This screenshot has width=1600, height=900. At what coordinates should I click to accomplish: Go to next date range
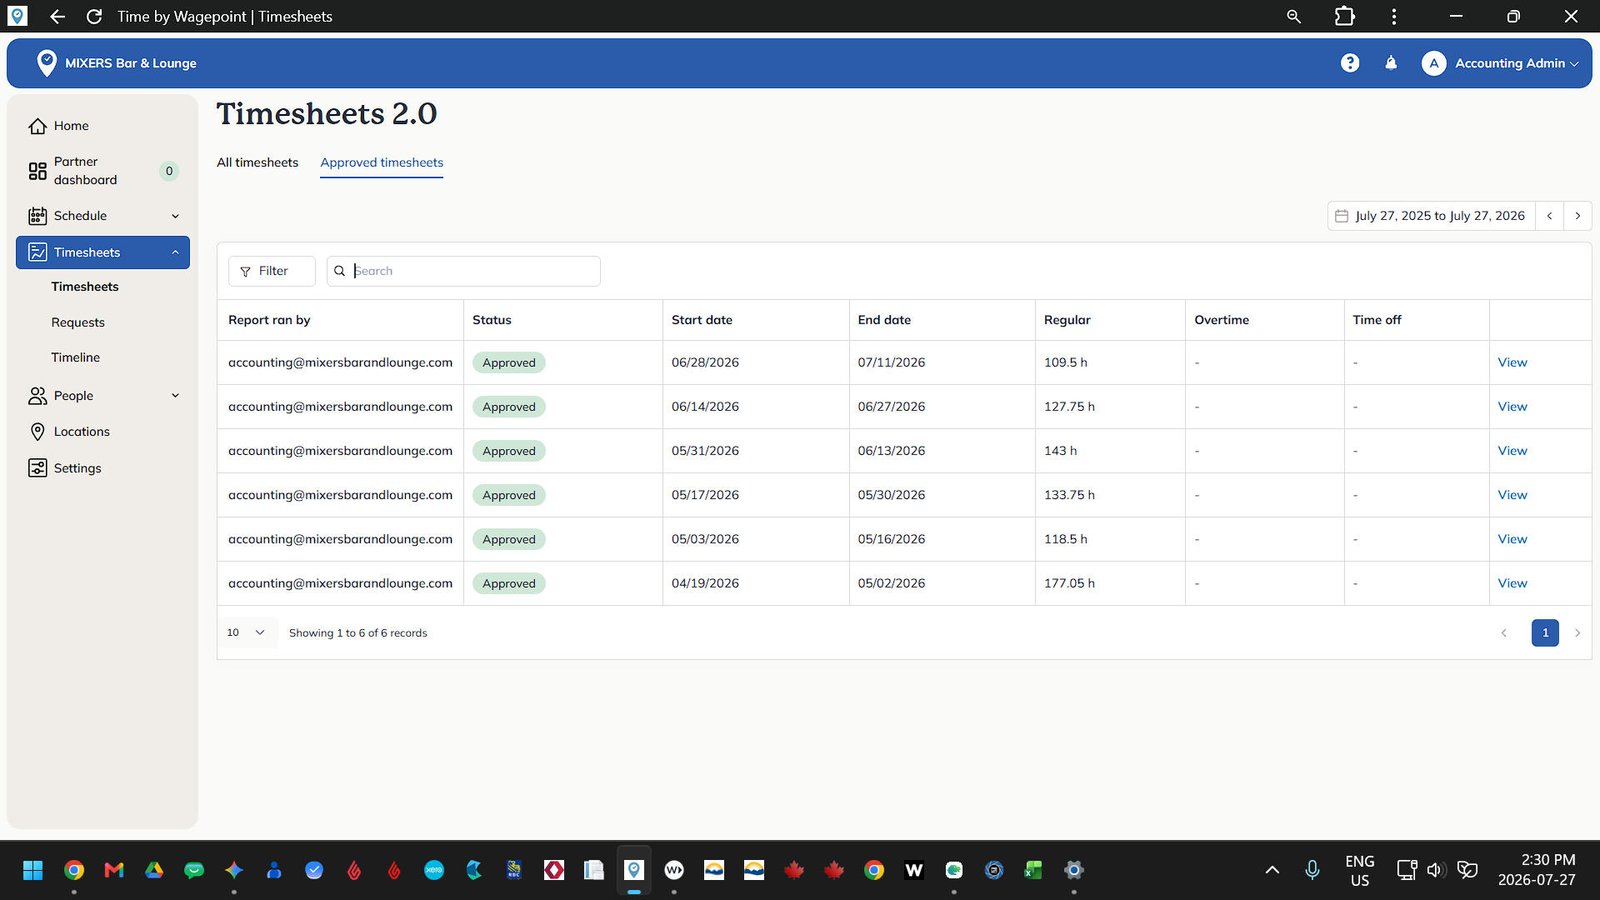pyautogui.click(x=1578, y=216)
